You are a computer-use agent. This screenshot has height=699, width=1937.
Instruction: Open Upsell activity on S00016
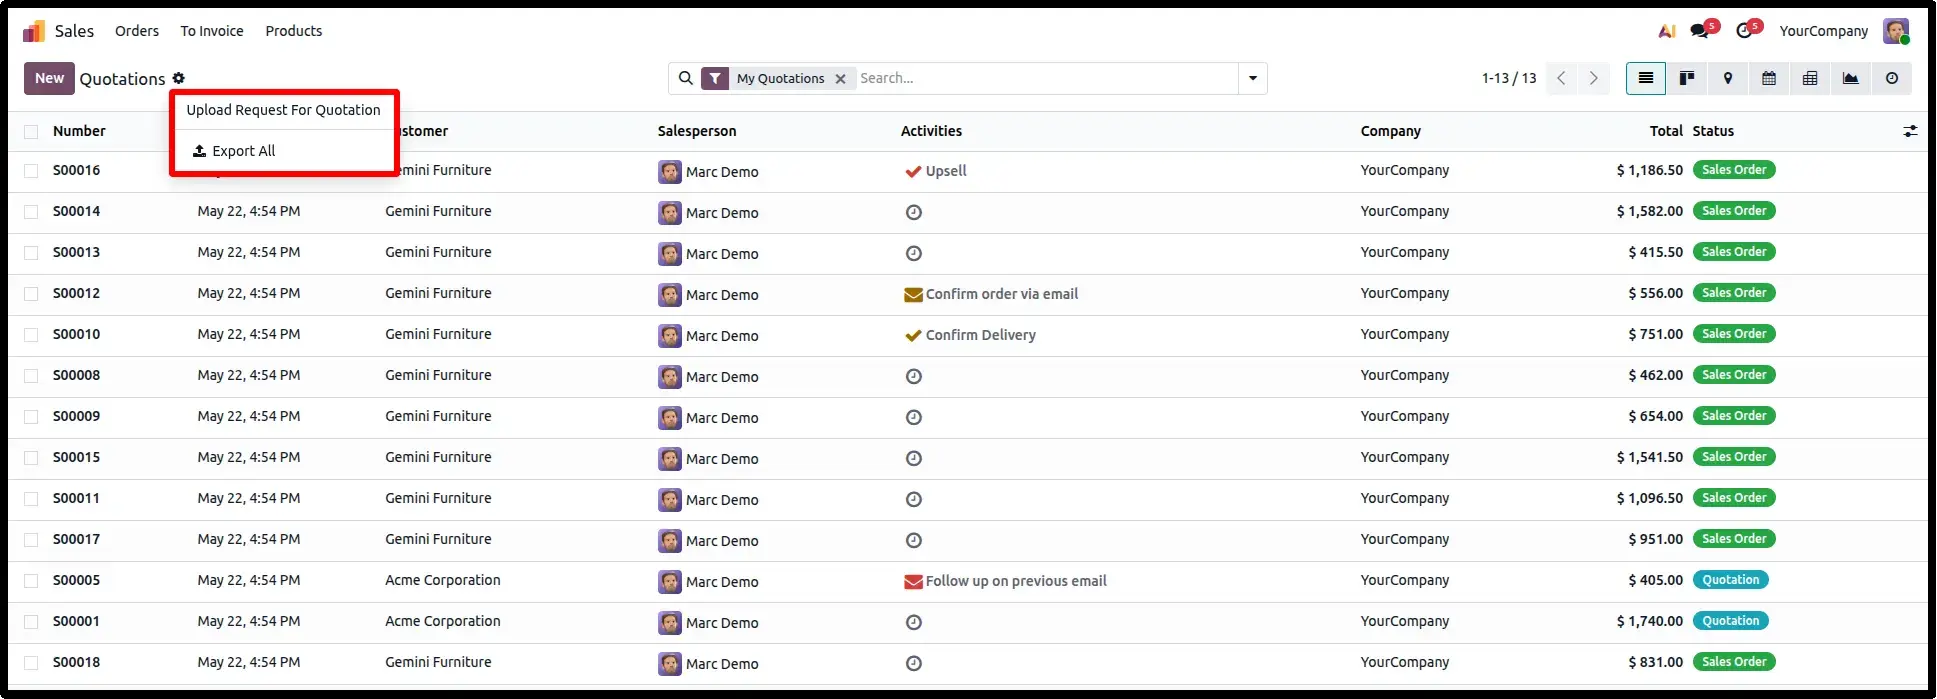point(936,171)
